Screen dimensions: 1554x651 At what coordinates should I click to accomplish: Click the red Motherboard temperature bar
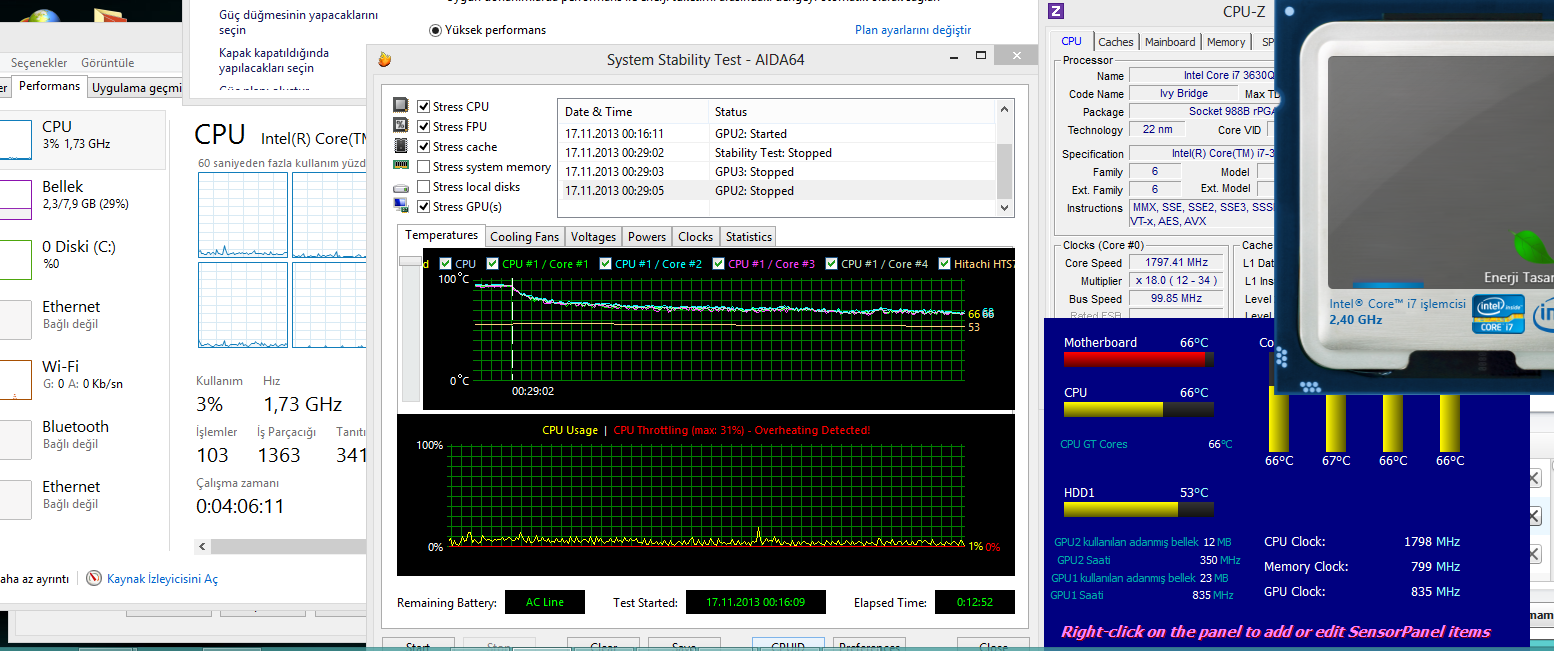1138,360
